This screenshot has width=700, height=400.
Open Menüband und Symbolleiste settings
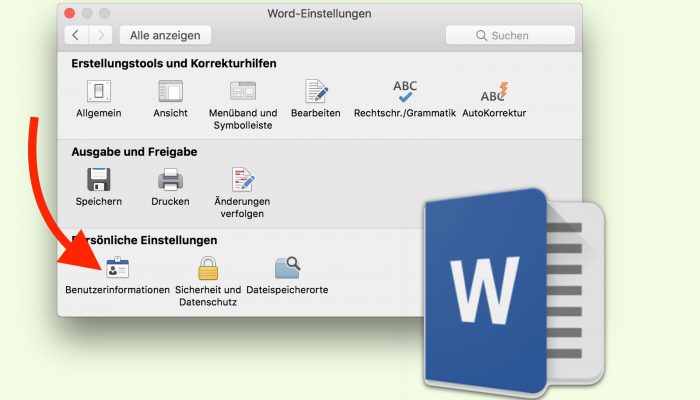[243, 91]
